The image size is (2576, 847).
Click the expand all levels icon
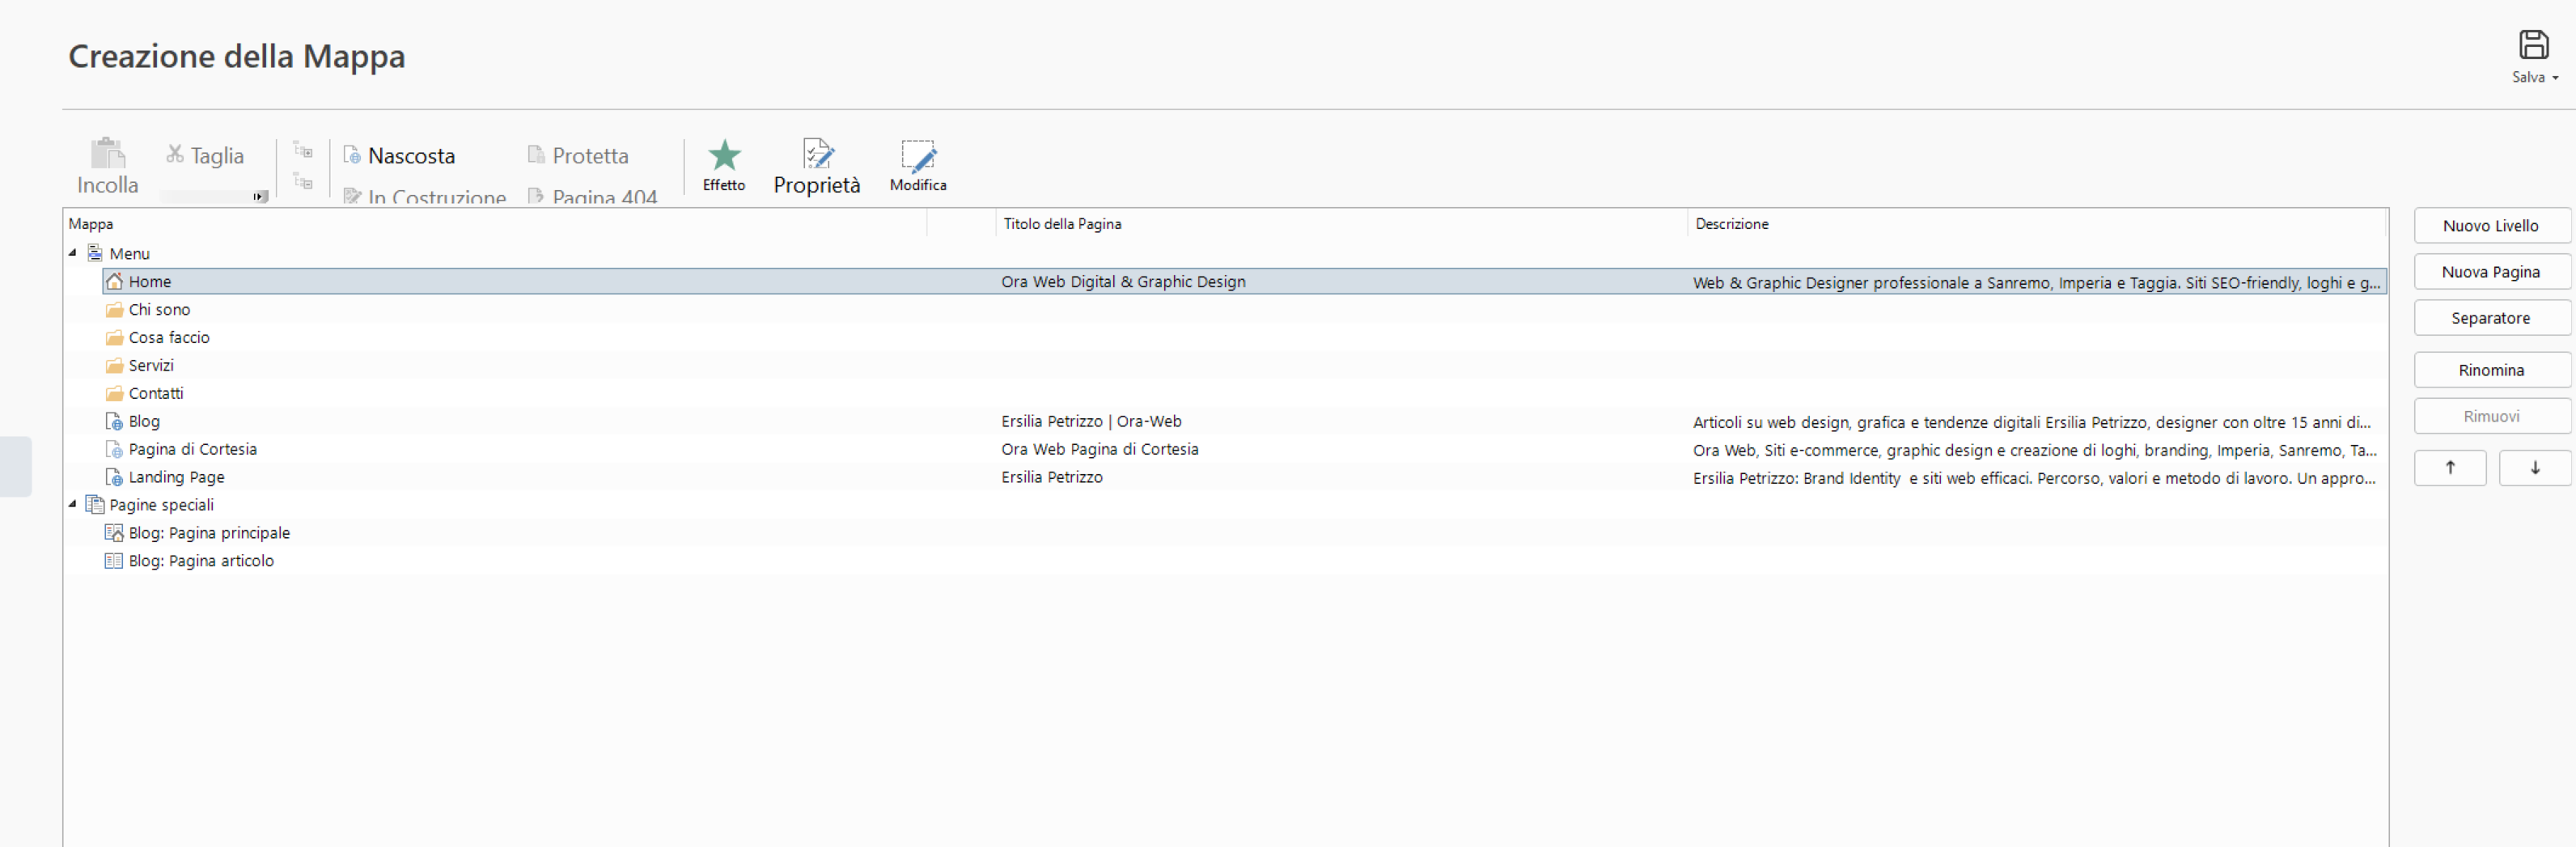(303, 151)
